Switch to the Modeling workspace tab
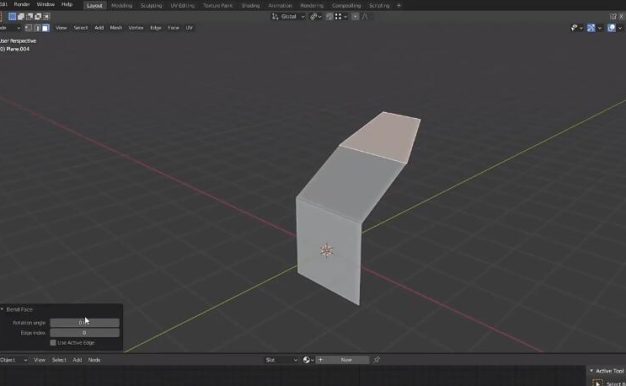 tap(122, 6)
